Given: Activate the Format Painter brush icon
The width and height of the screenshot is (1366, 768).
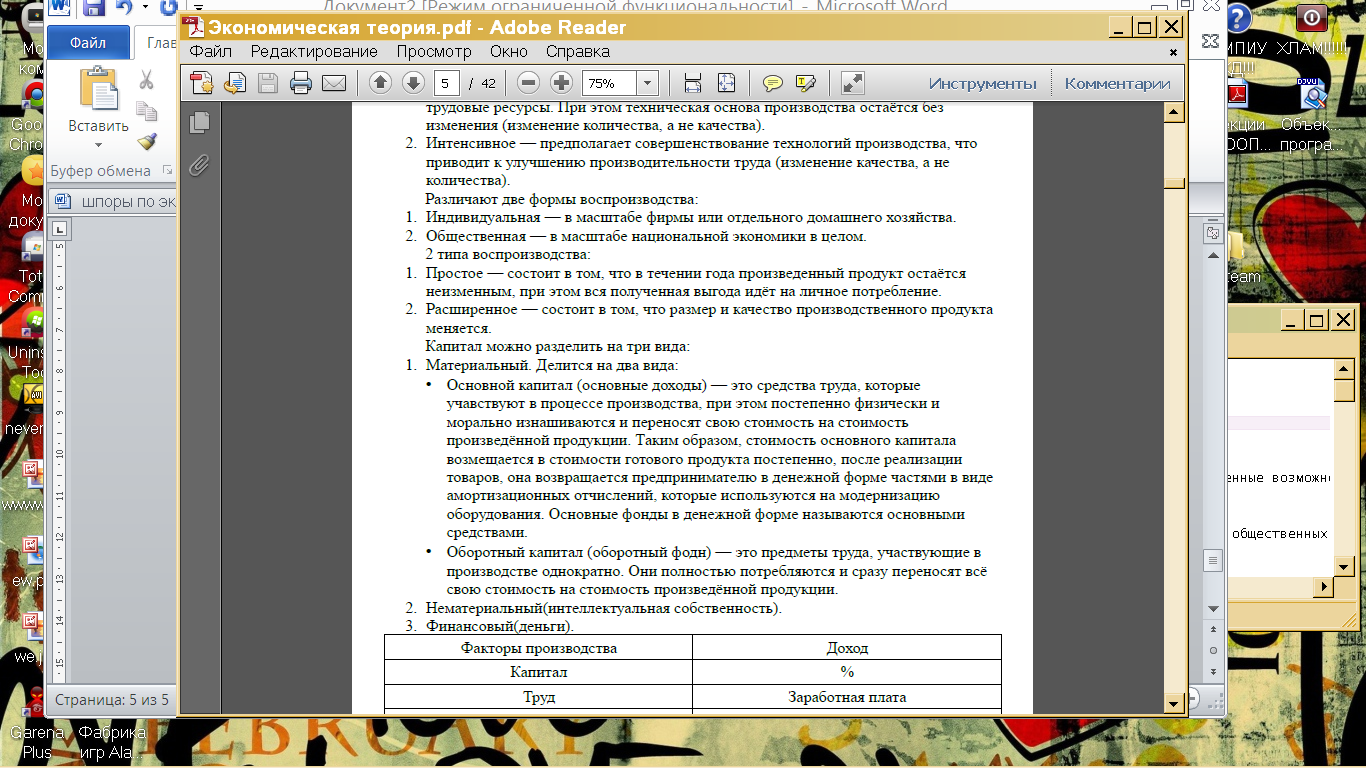Looking at the screenshot, I should tap(147, 142).
